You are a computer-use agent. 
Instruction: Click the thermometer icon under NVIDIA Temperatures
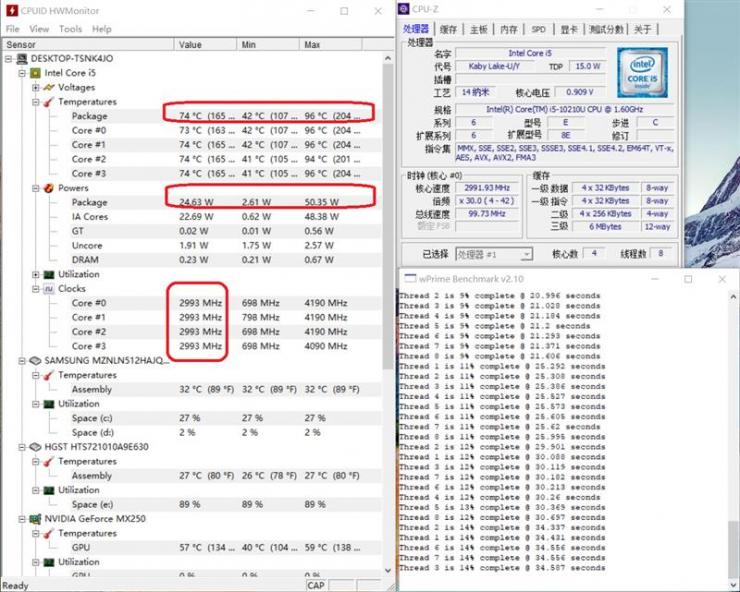(49, 533)
